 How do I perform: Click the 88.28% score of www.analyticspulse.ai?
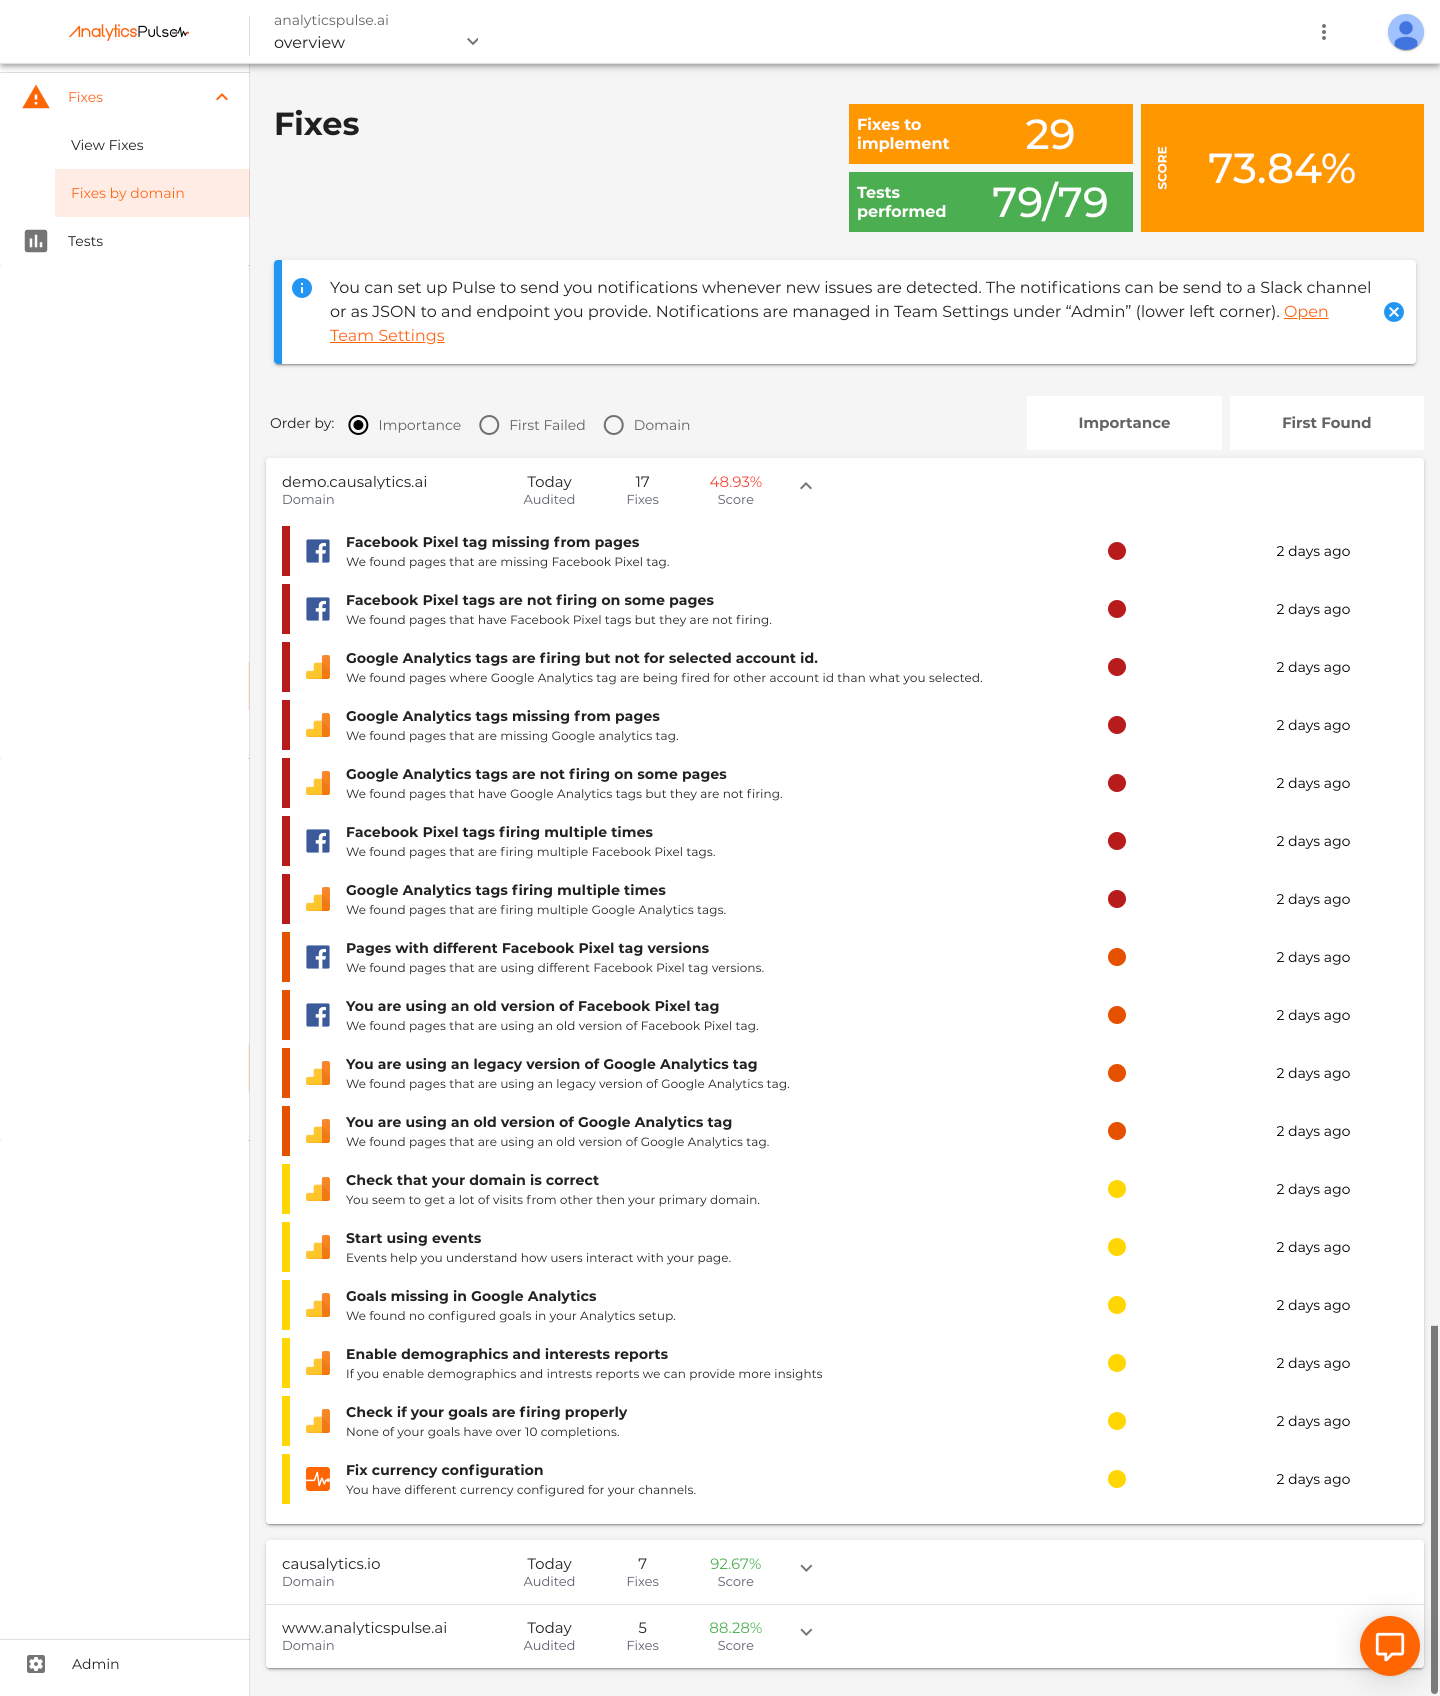(735, 1628)
